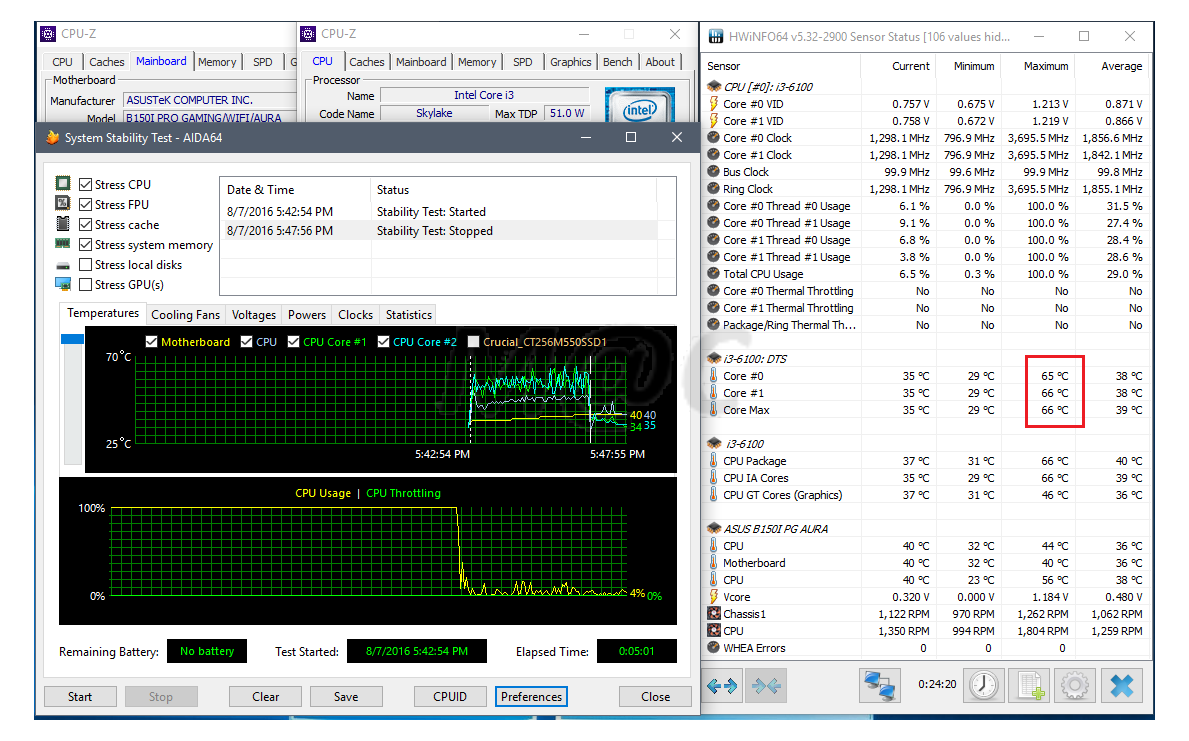1189x741 pixels.
Task: Open the Preferences button
Action: (x=532, y=696)
